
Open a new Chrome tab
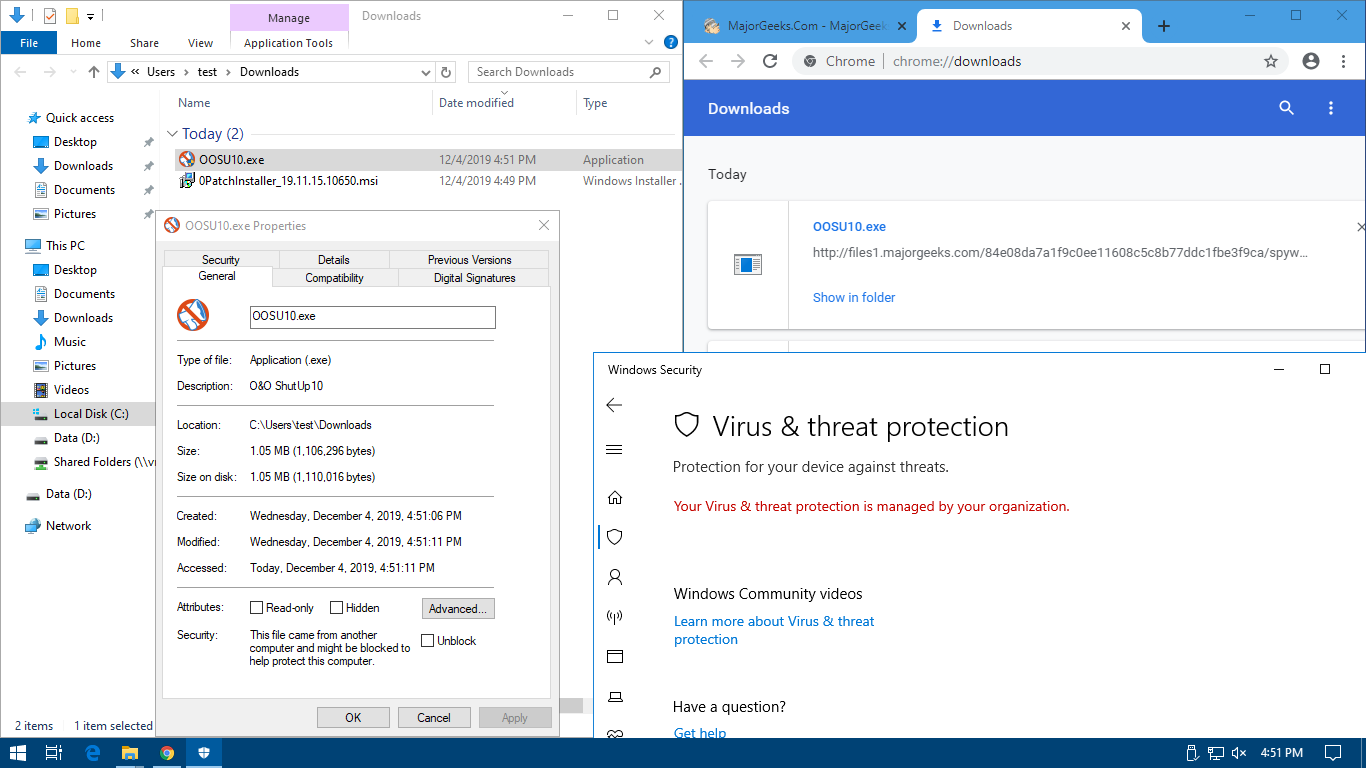(1163, 26)
